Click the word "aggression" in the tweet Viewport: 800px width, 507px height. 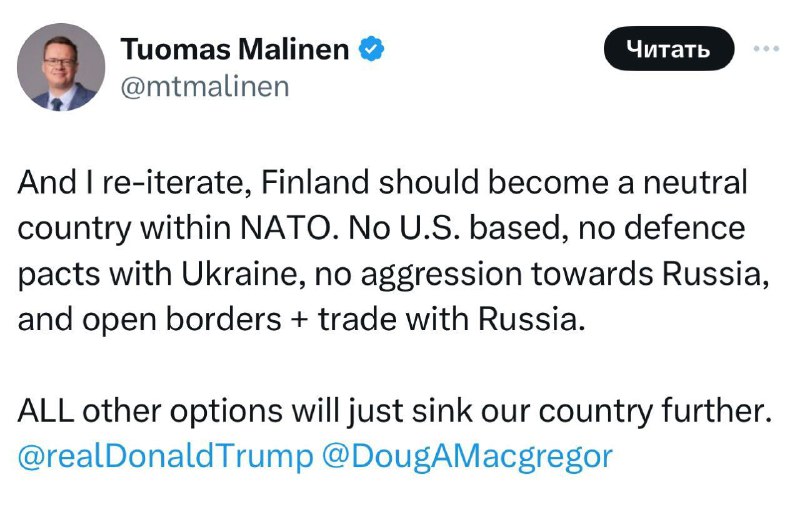pyautogui.click(x=441, y=275)
